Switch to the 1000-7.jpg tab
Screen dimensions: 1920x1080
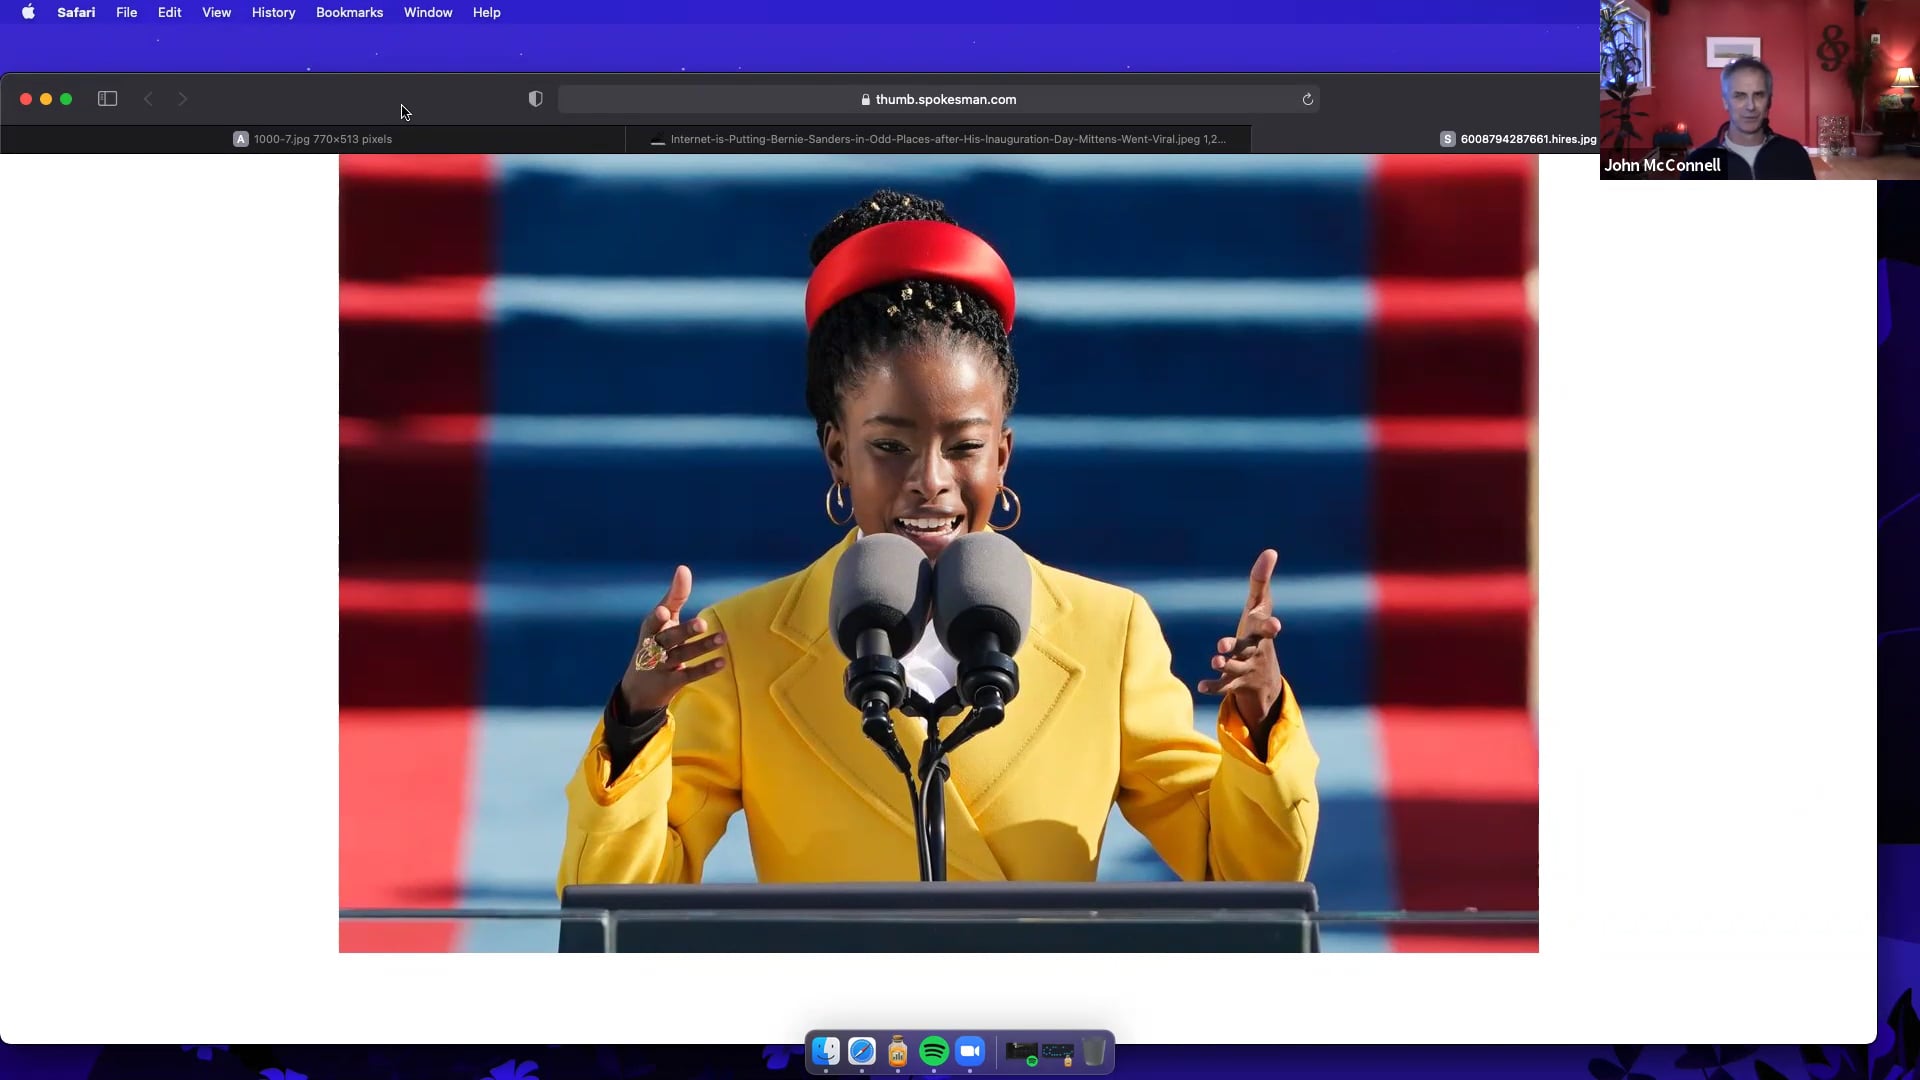[x=312, y=139]
